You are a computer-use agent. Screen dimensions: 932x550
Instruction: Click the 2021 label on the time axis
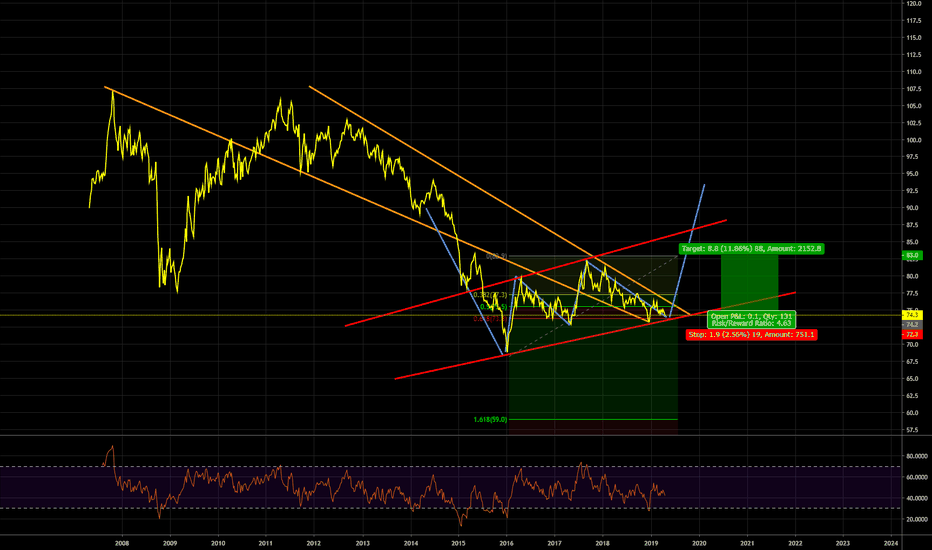click(x=747, y=543)
